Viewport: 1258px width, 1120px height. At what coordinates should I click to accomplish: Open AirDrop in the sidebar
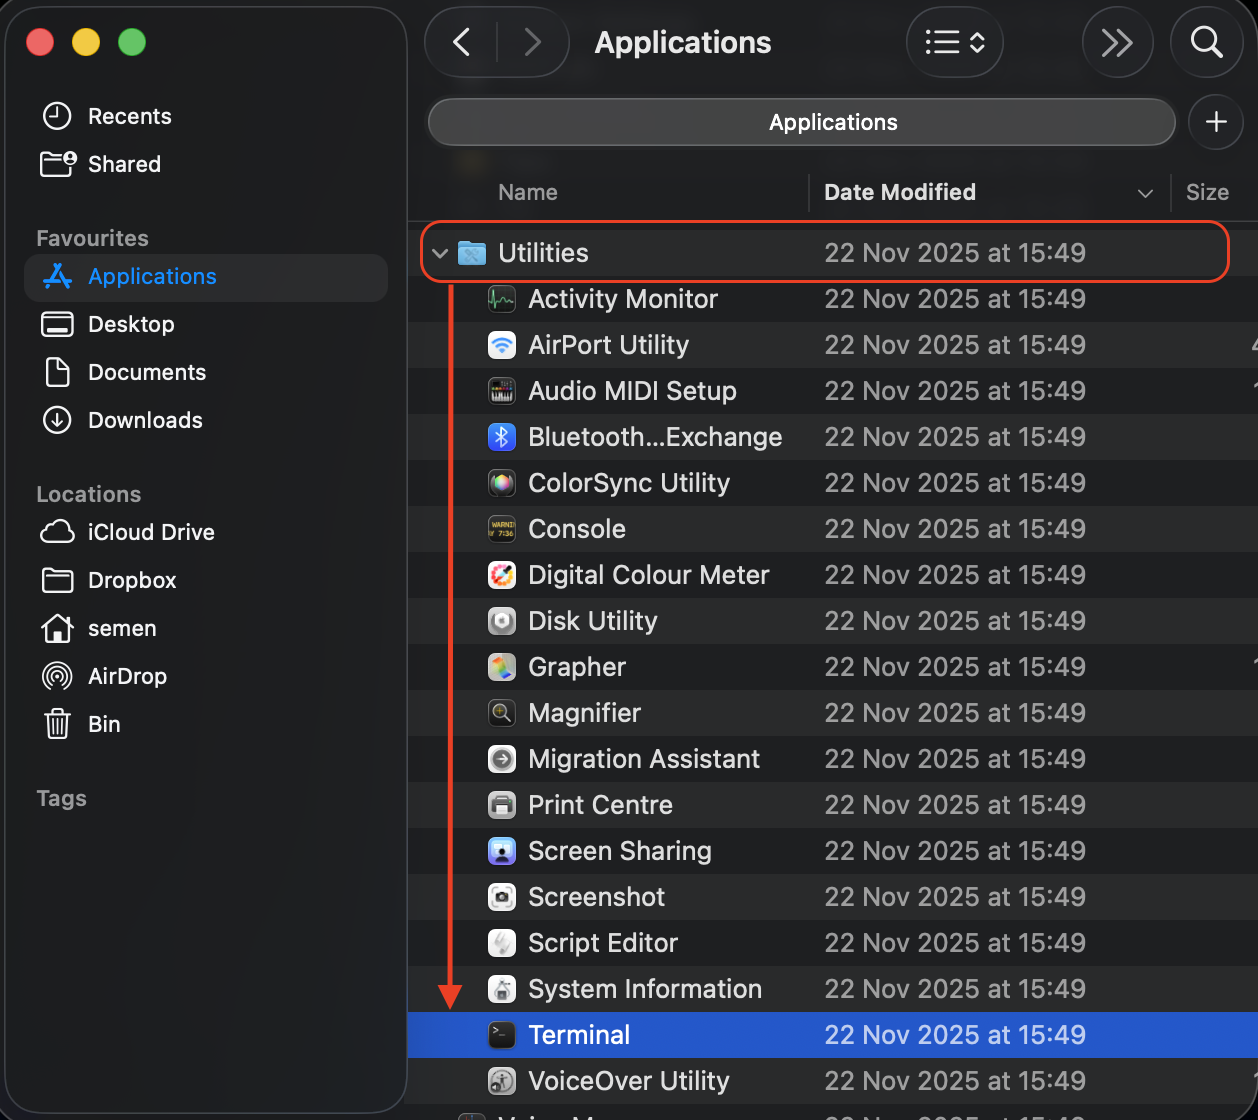tap(206, 676)
